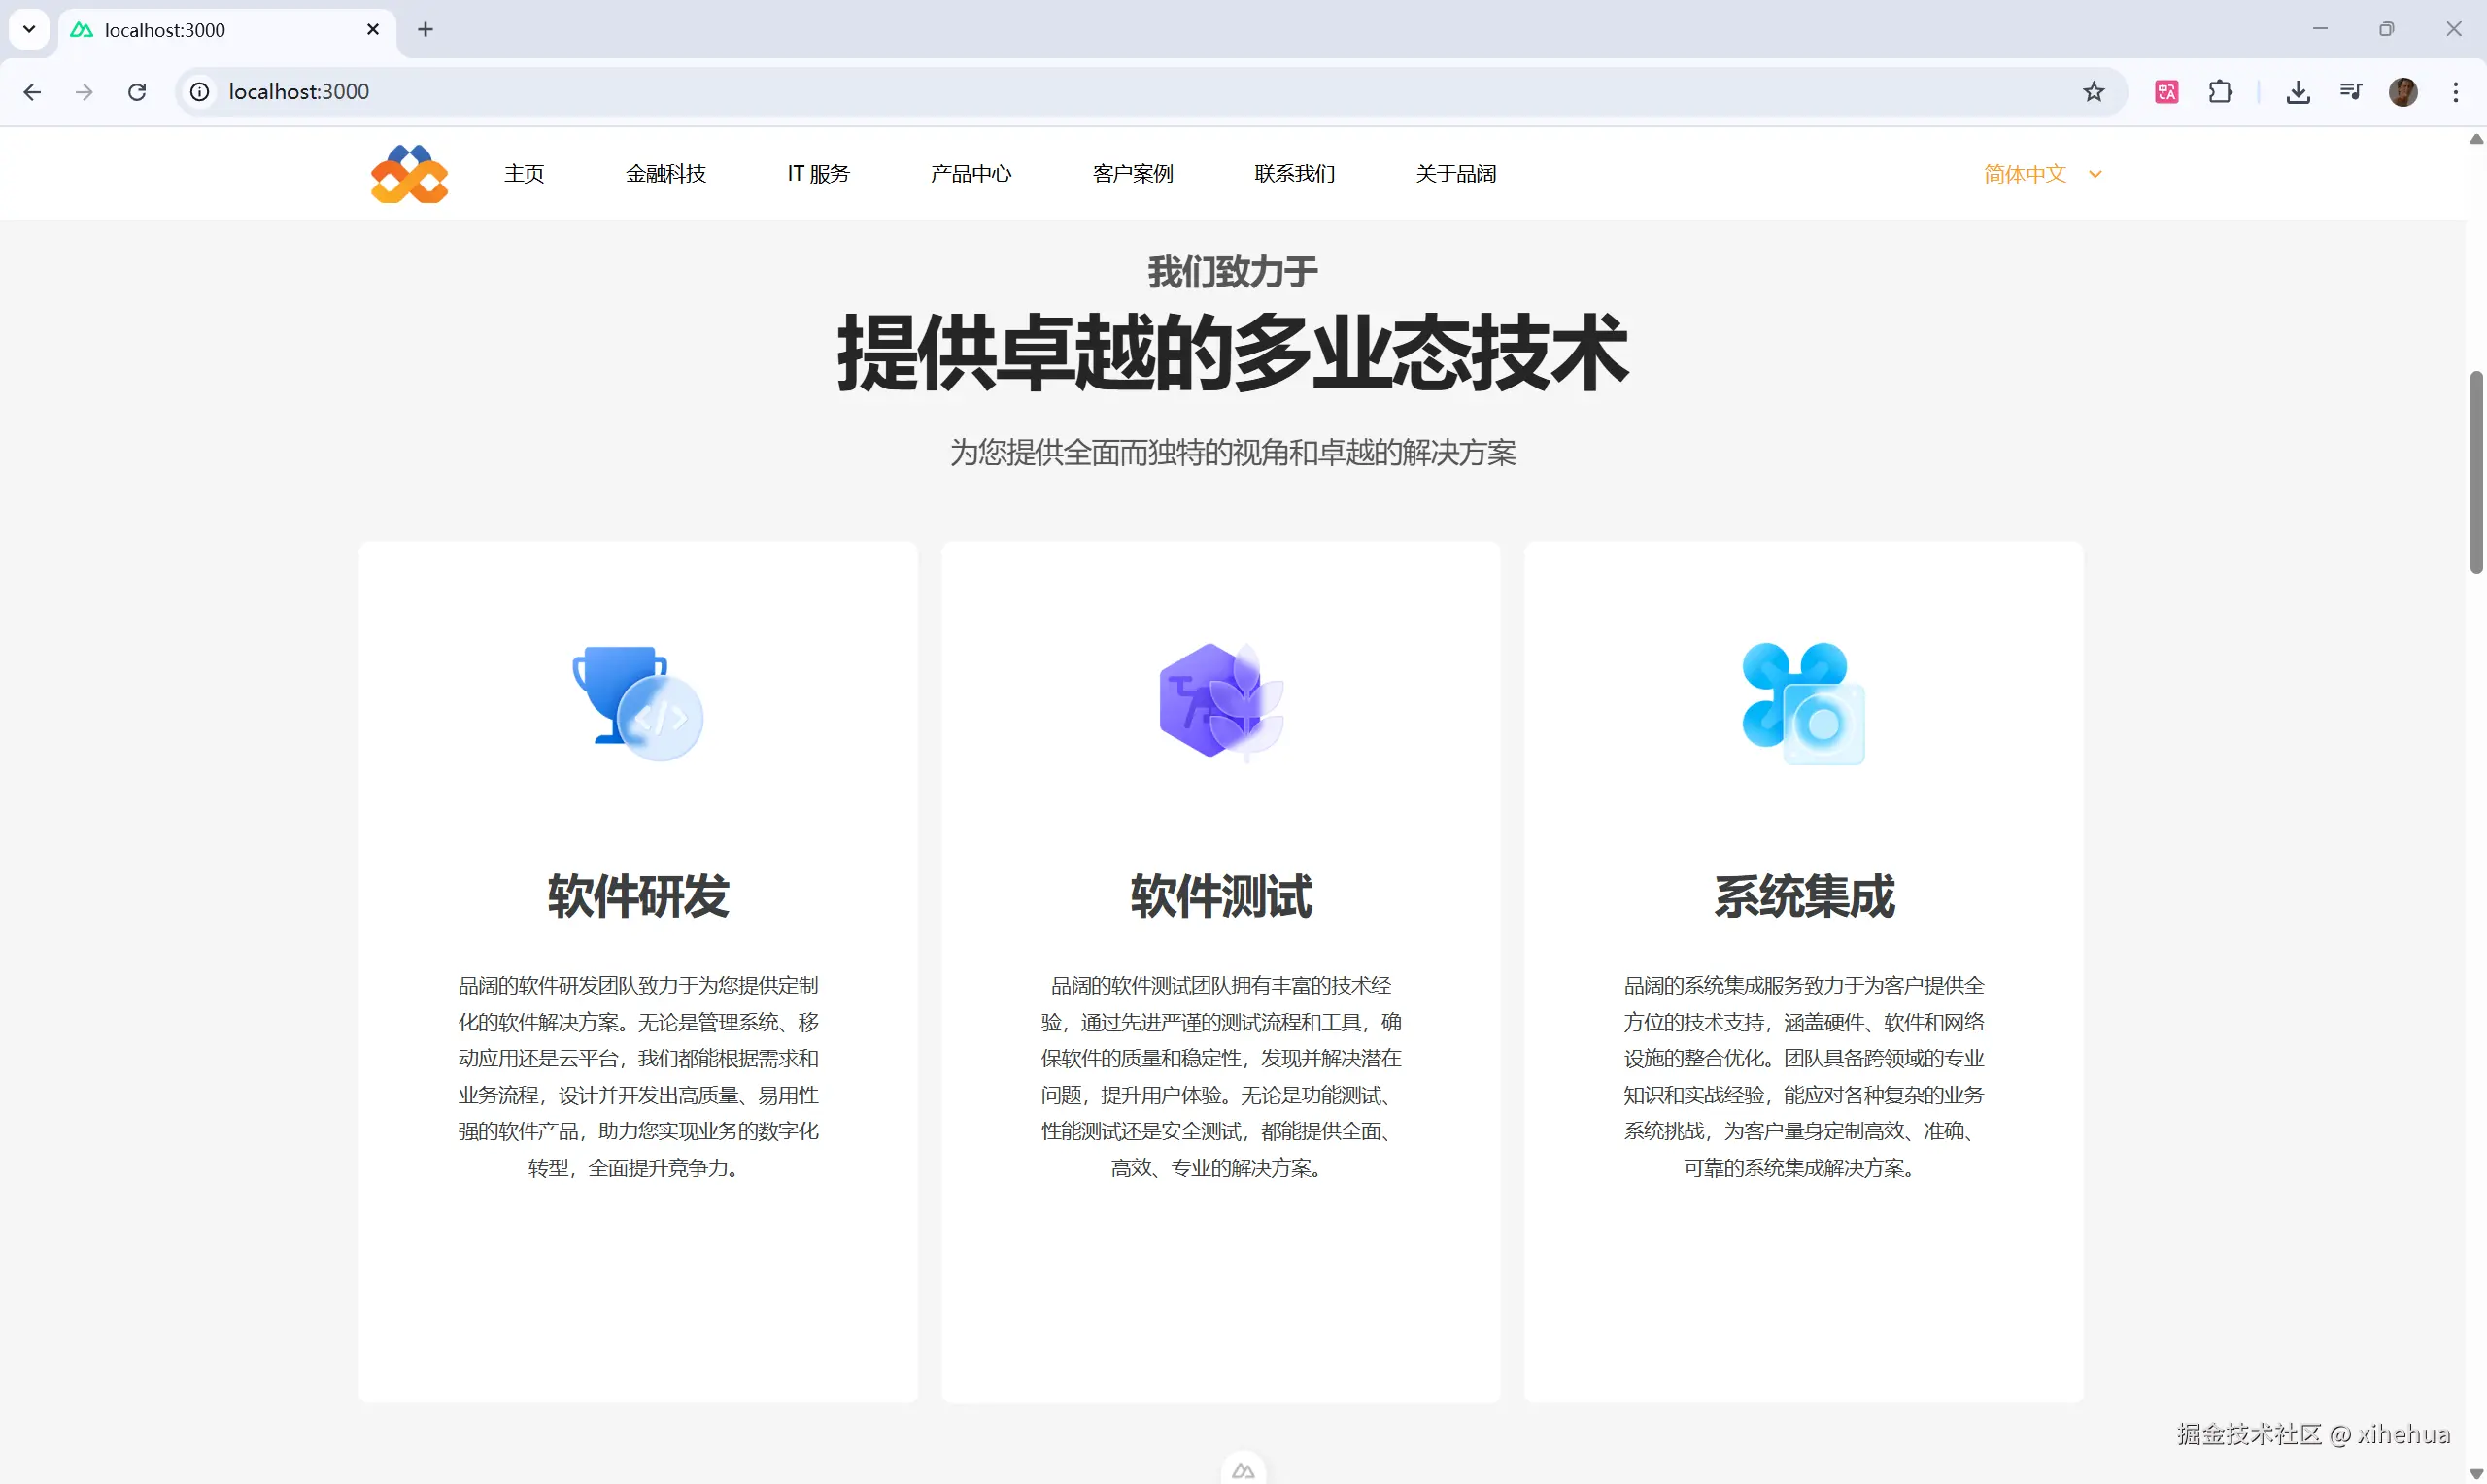
Task: Click the site logo in the navbar
Action: [409, 174]
